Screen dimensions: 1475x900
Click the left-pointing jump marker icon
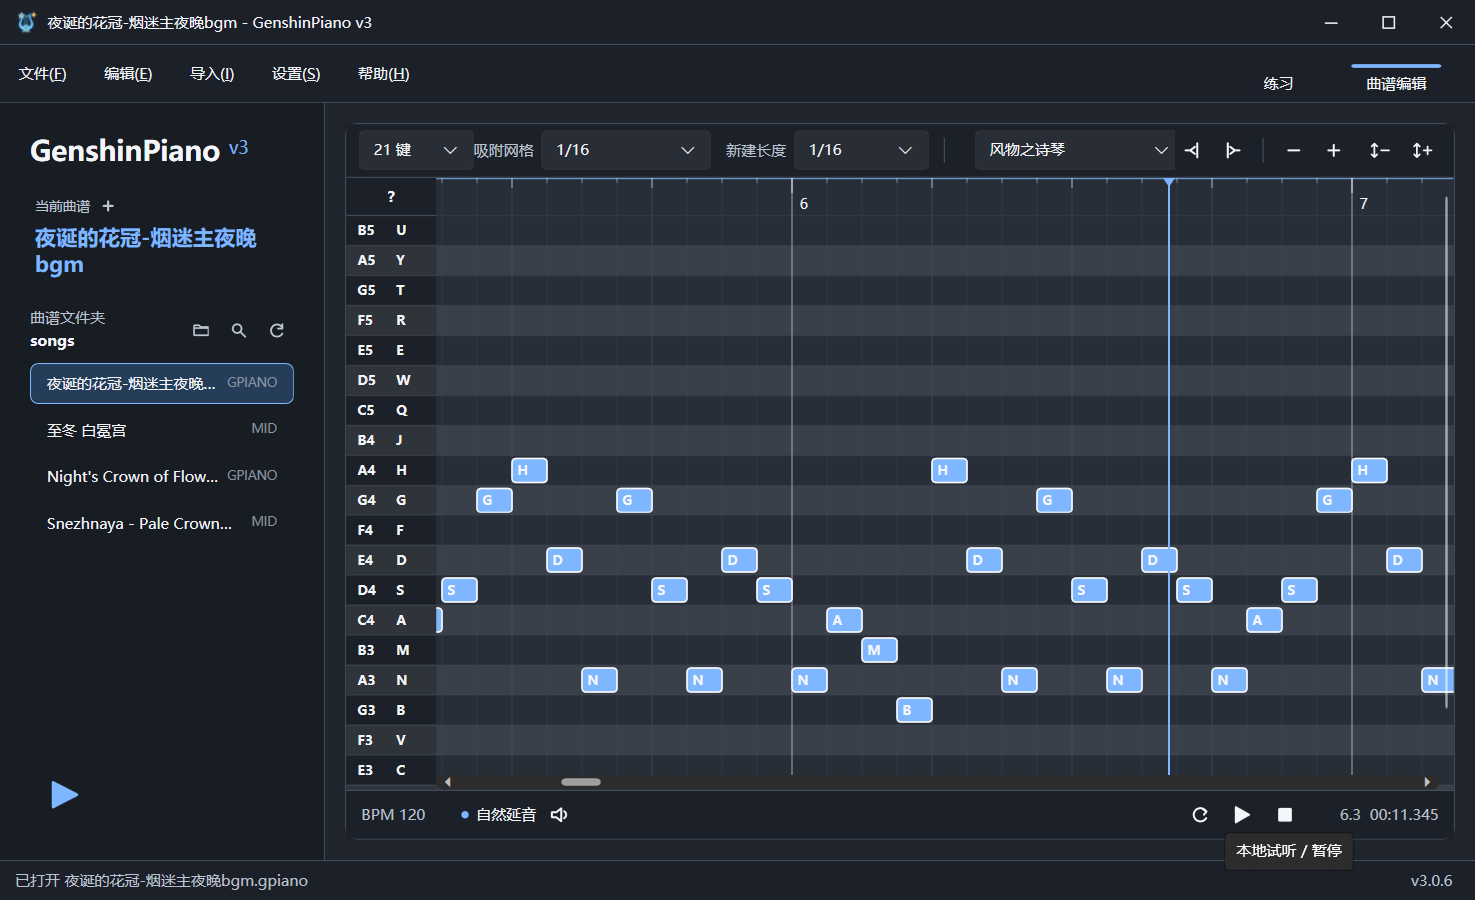1192,150
